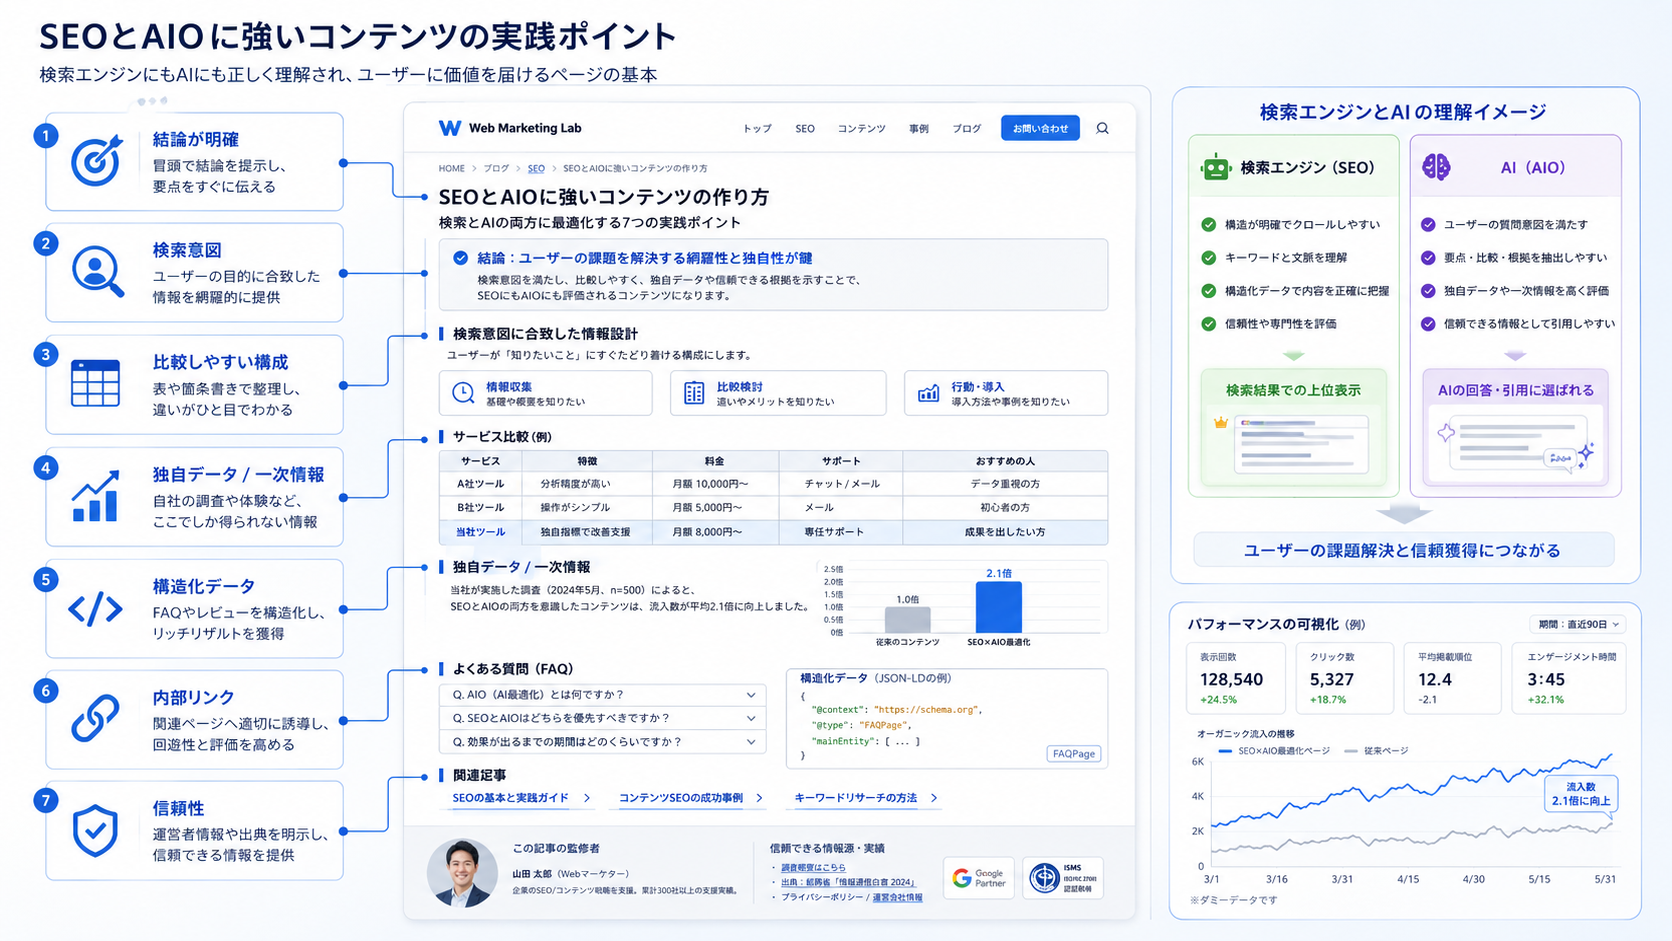The width and height of the screenshot is (1672, 941).
Task: Open the 調査概要はこちら link
Action: click(x=813, y=867)
